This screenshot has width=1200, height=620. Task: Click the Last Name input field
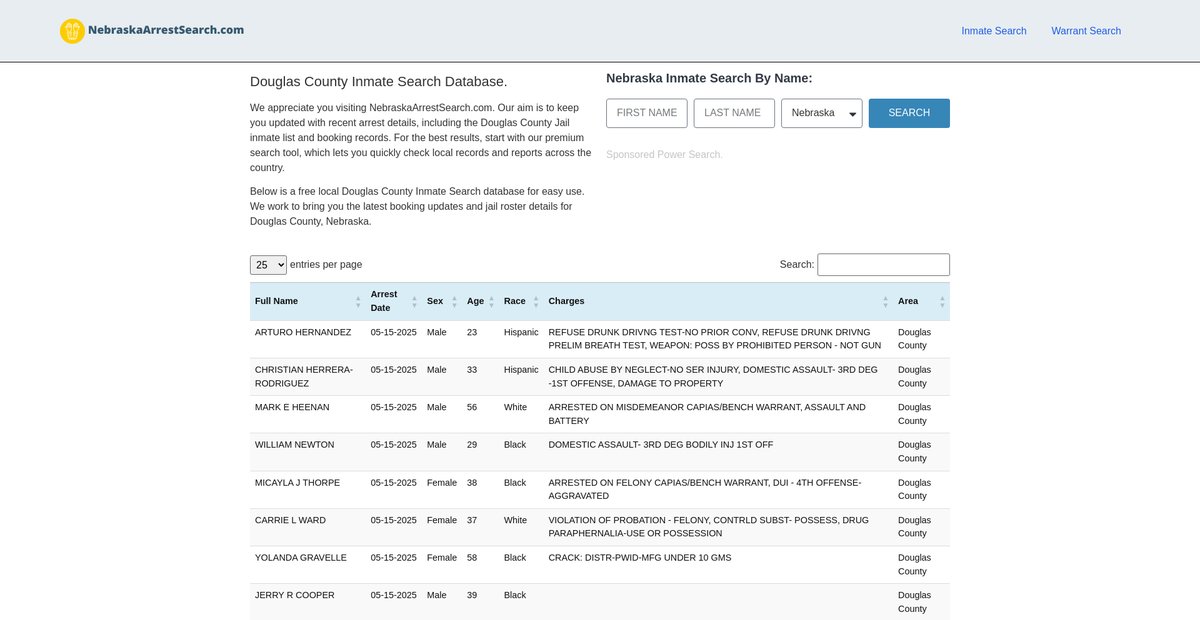[x=734, y=113]
